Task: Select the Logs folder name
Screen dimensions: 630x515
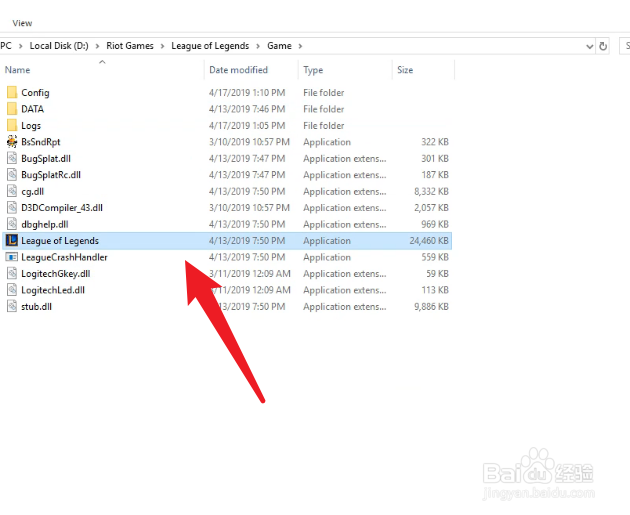Action: (x=31, y=126)
